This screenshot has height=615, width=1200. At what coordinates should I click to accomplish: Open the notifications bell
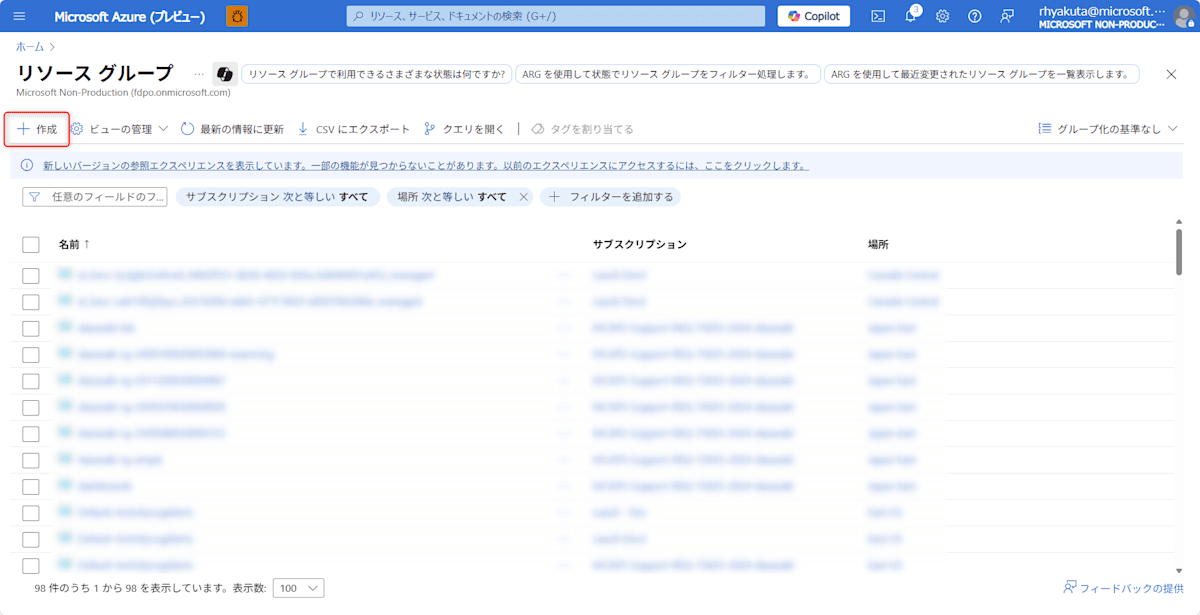click(911, 16)
